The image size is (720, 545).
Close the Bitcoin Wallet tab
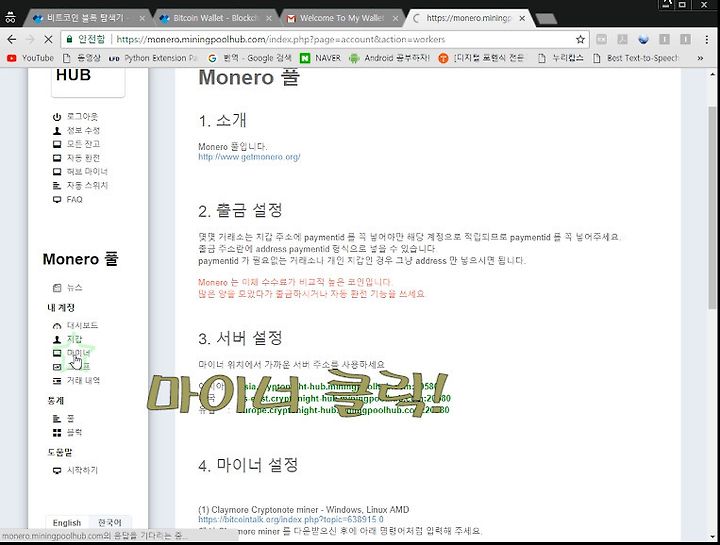[269, 18]
